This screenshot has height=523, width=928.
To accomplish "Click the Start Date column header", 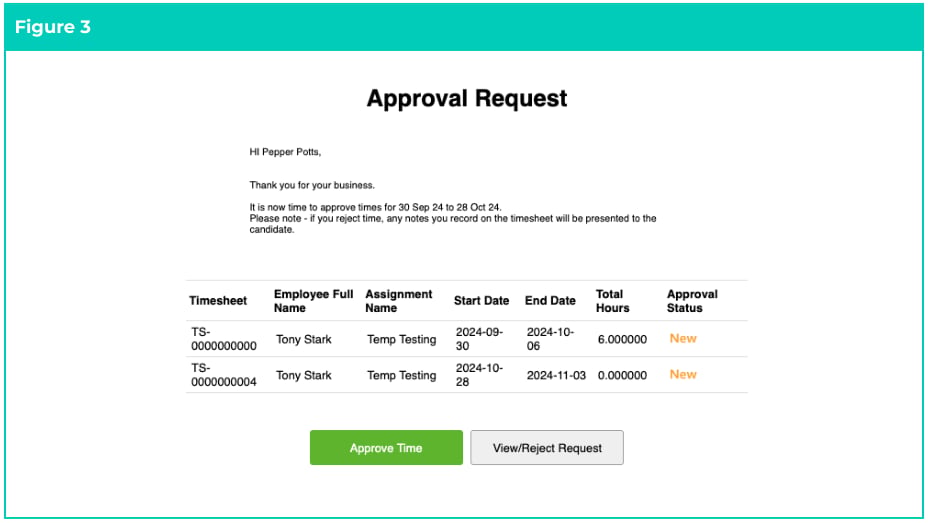I will tap(481, 301).
